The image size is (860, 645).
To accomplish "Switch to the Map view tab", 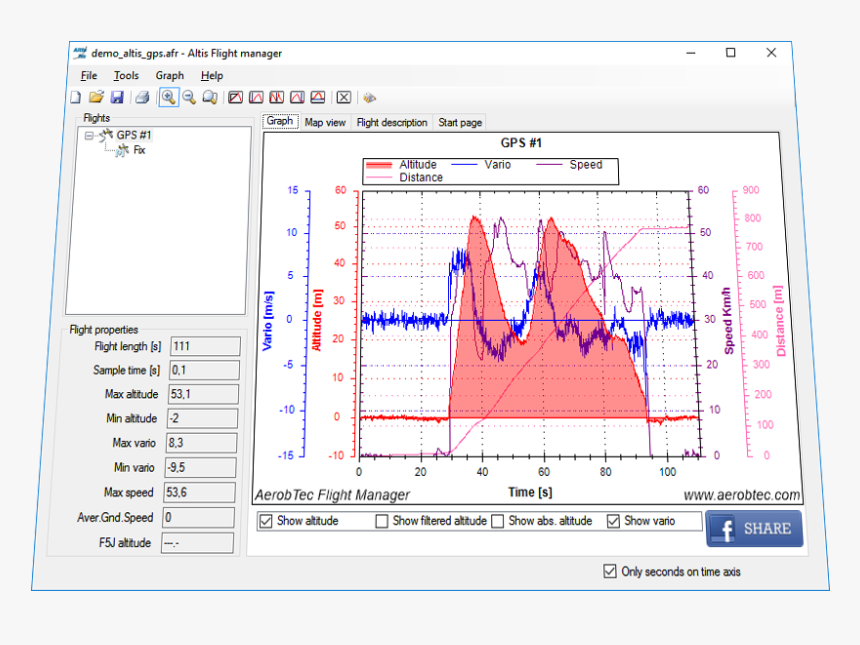I will coord(325,122).
